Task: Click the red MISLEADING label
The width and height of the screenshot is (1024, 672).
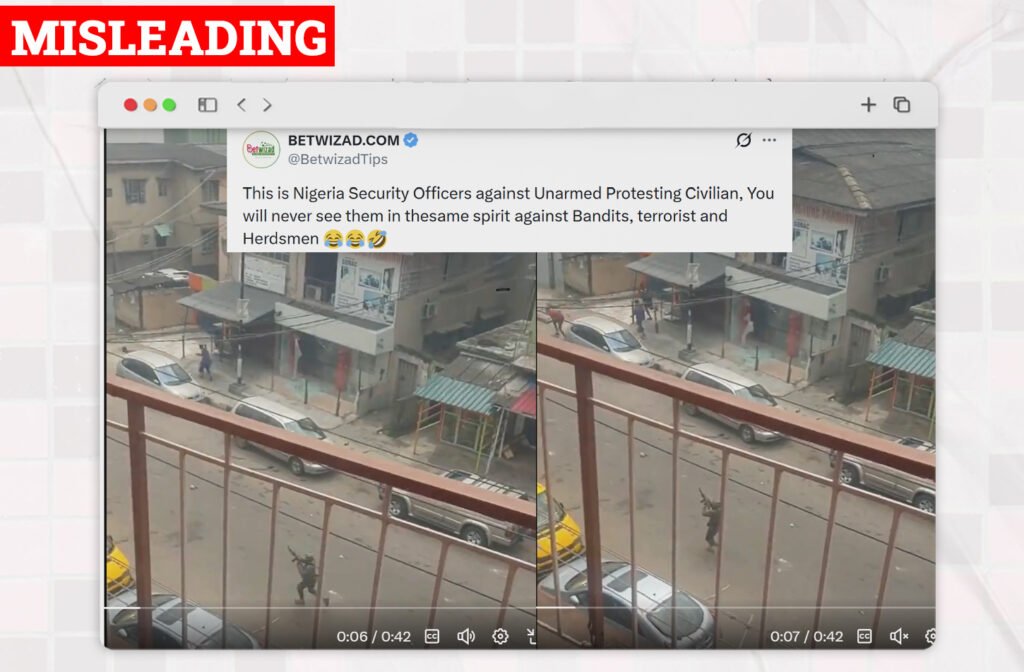Action: 167,36
